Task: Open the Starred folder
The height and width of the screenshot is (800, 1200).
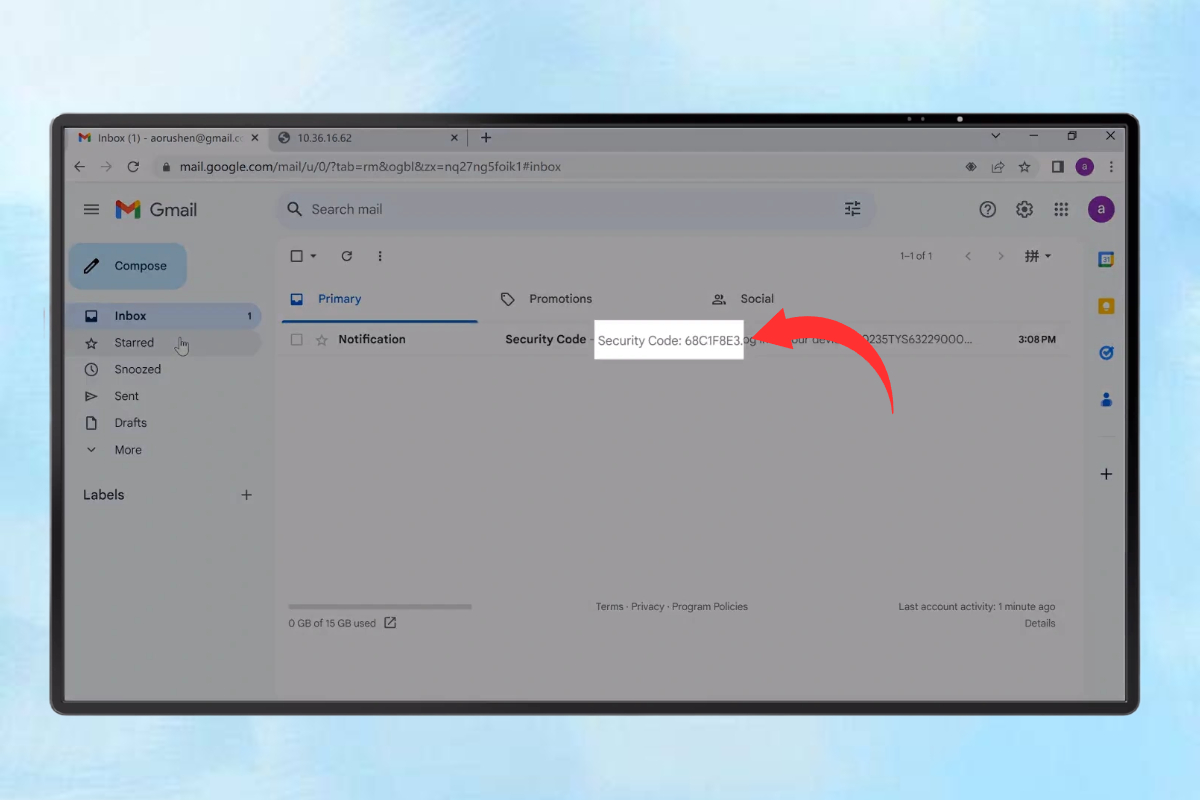Action: point(165,343)
